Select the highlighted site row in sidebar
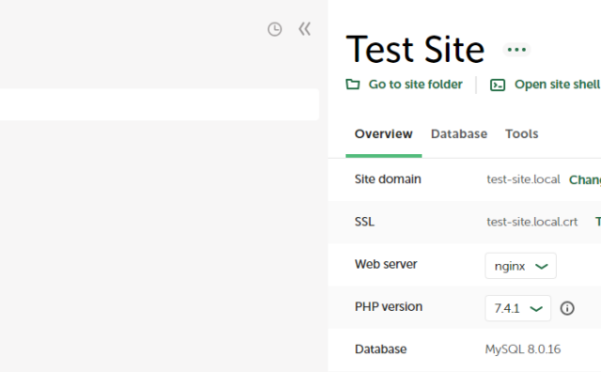Image resolution: width=601 pixels, height=372 pixels. 159,105
